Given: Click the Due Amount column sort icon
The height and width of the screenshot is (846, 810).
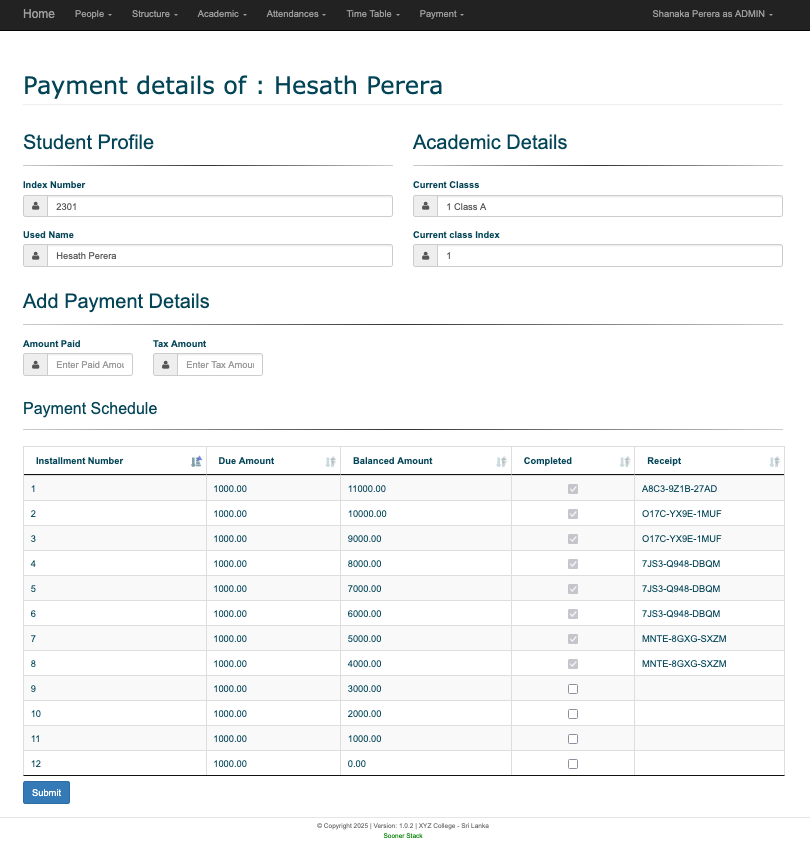Looking at the screenshot, I should tap(330, 461).
